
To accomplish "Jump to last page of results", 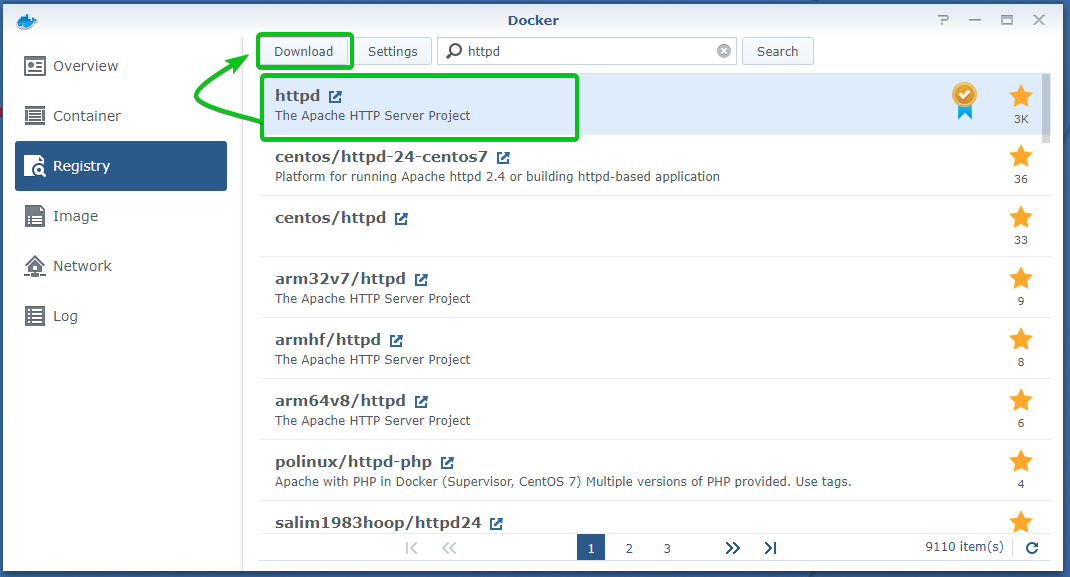I will (x=770, y=548).
